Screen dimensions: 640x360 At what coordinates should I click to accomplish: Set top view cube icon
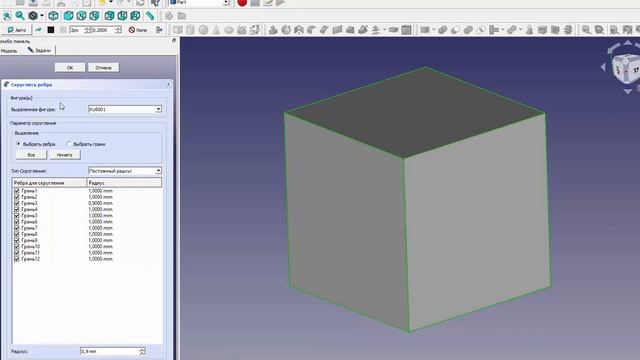coord(81,16)
